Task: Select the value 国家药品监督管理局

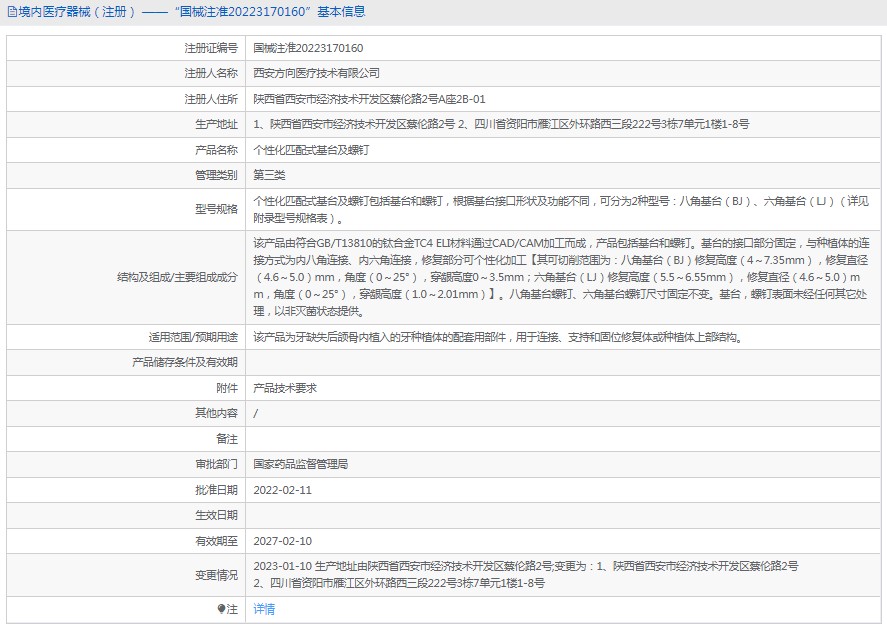Action: [301, 465]
